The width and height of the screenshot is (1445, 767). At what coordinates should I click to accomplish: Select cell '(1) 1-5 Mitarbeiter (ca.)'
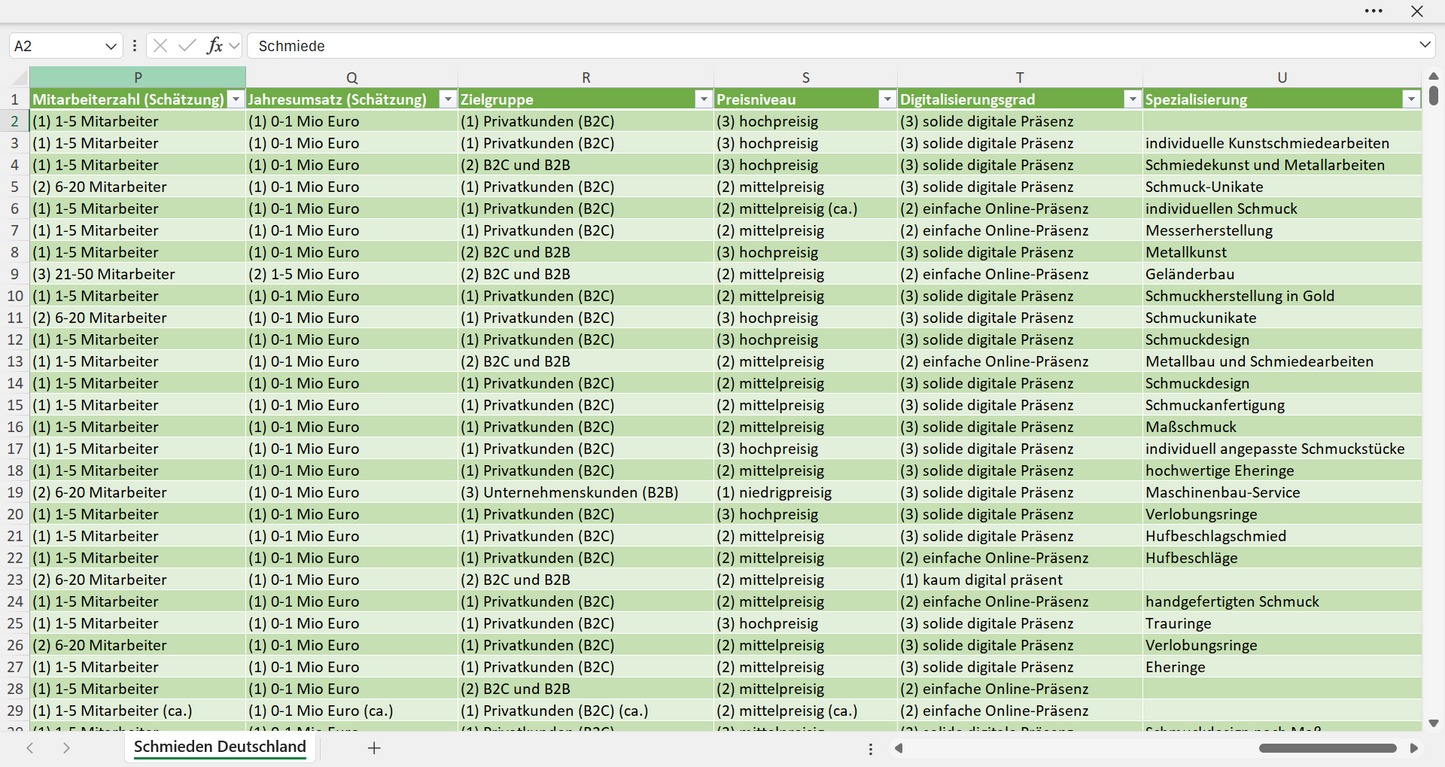(x=138, y=710)
